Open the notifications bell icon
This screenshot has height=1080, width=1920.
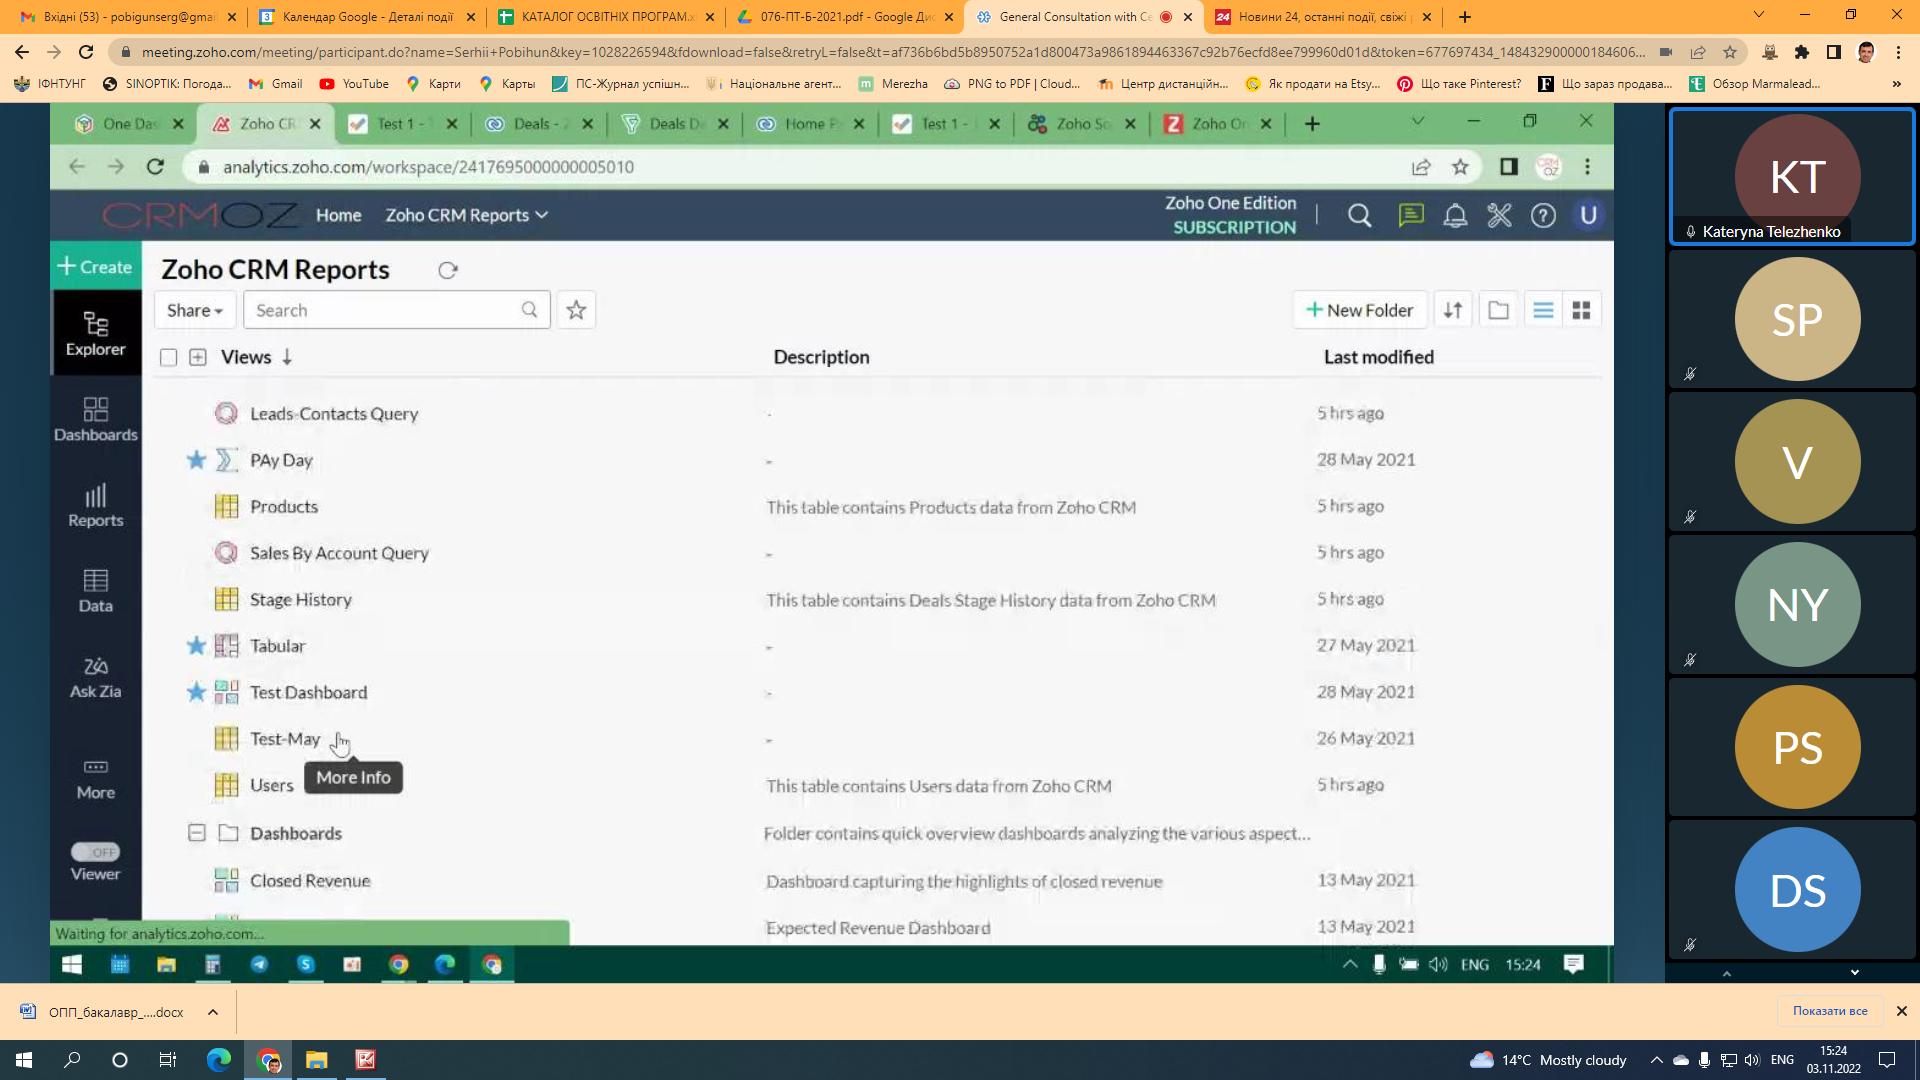click(x=1455, y=216)
